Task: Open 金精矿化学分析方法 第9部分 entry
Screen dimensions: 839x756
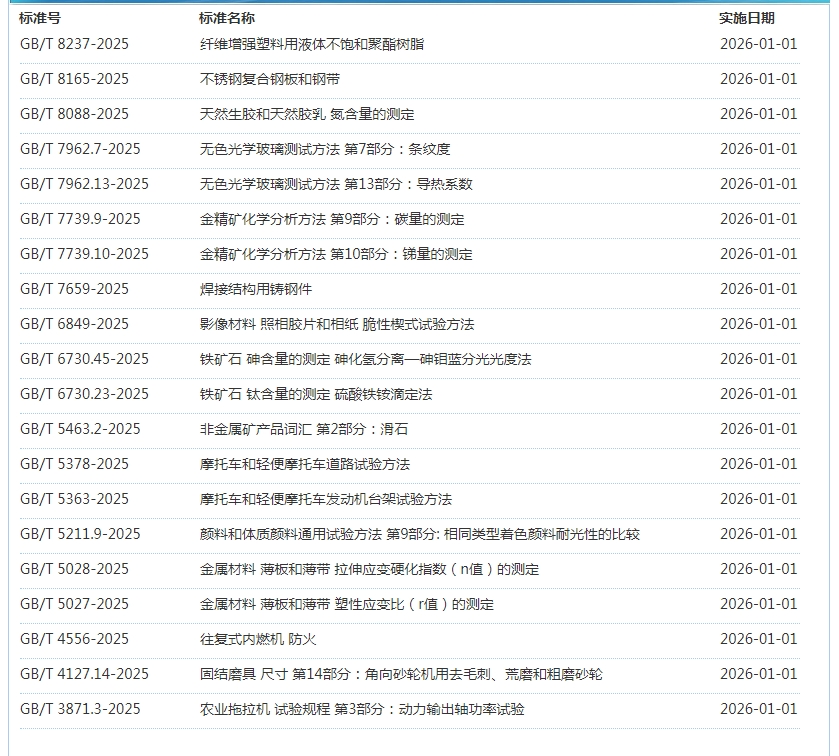Action: 331,219
